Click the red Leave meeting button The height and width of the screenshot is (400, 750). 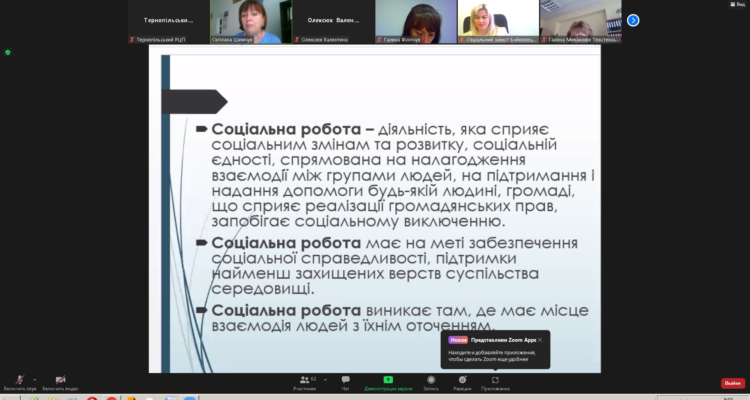pyautogui.click(x=733, y=383)
